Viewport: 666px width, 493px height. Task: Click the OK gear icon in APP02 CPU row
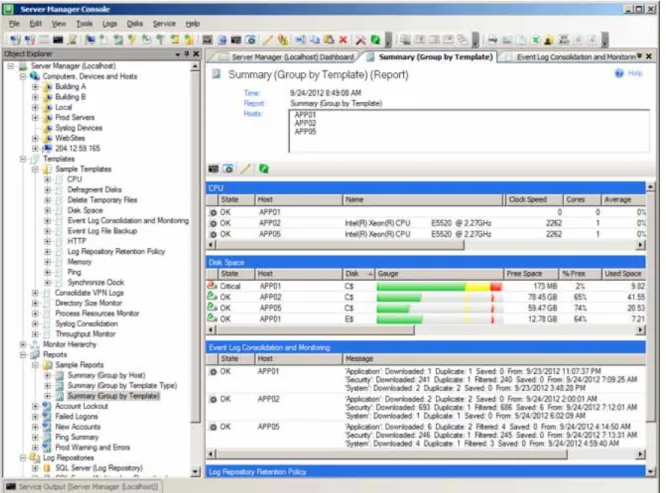coord(213,223)
